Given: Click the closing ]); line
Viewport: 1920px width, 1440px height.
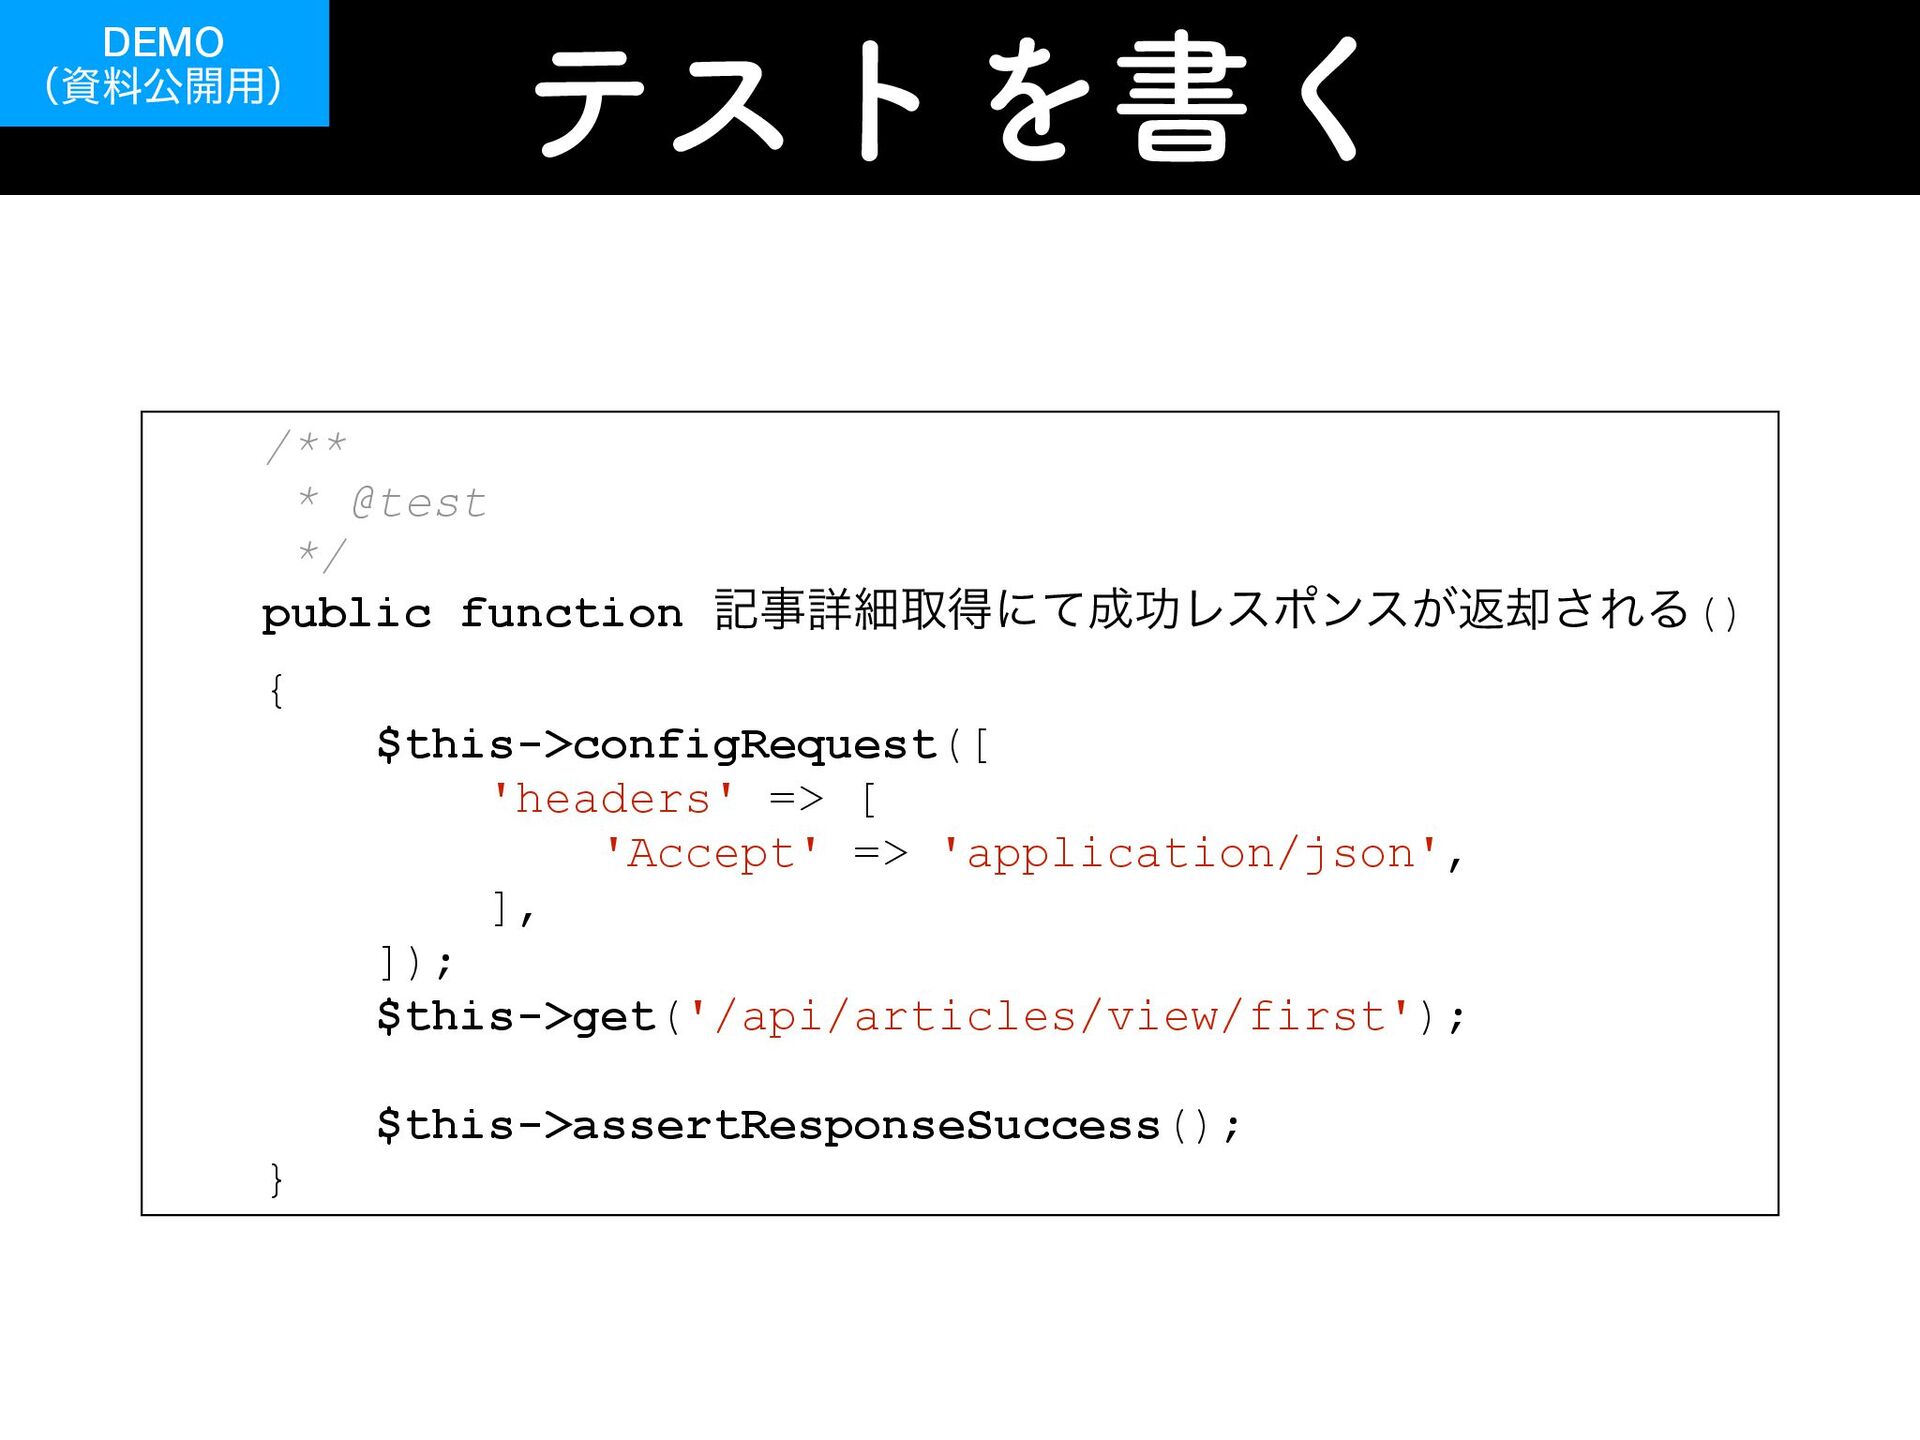Looking at the screenshot, I should click(x=416, y=963).
